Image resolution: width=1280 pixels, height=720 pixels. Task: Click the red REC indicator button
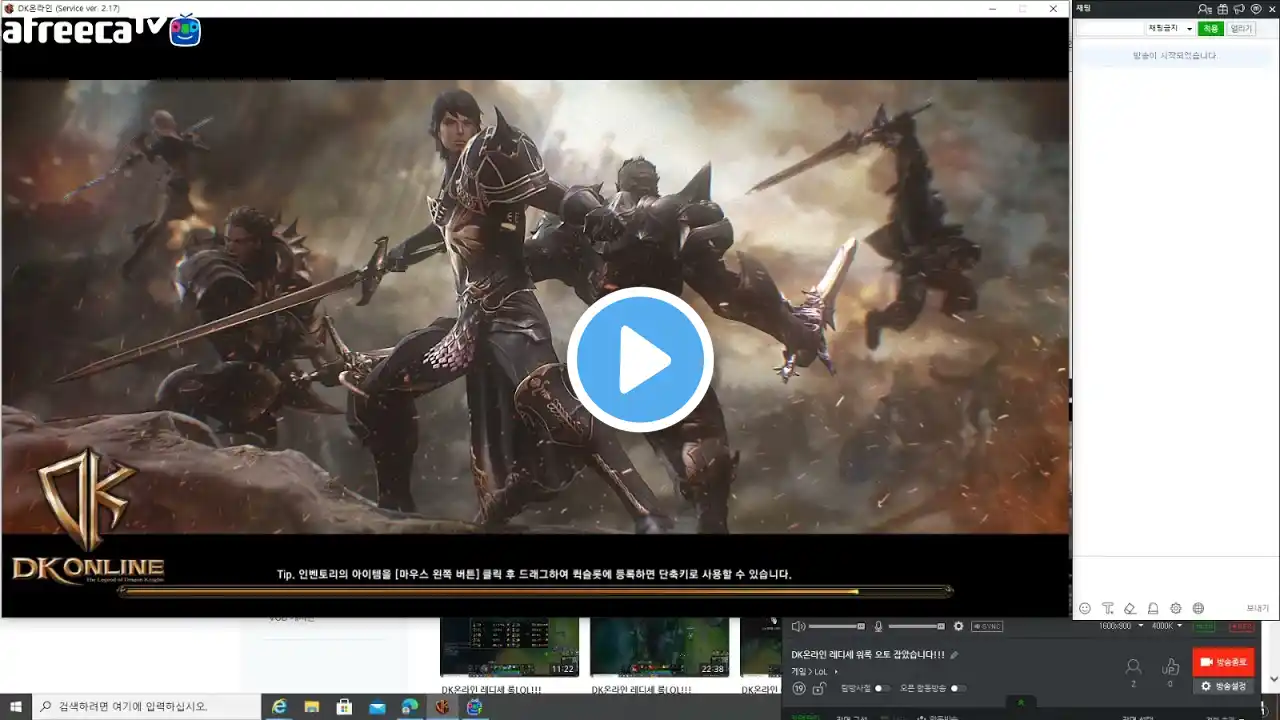click(1240, 626)
